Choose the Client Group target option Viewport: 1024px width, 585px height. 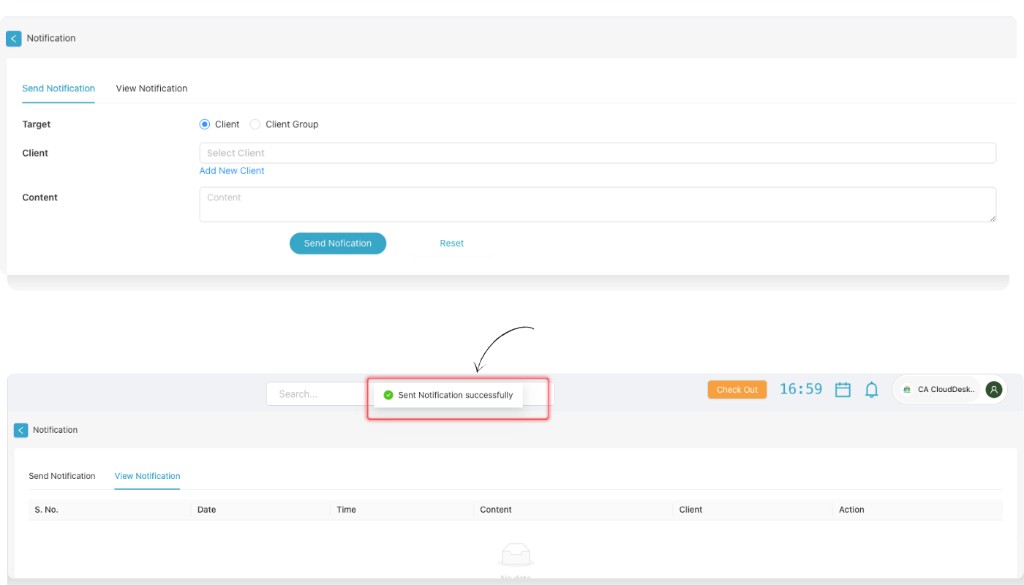tap(256, 124)
